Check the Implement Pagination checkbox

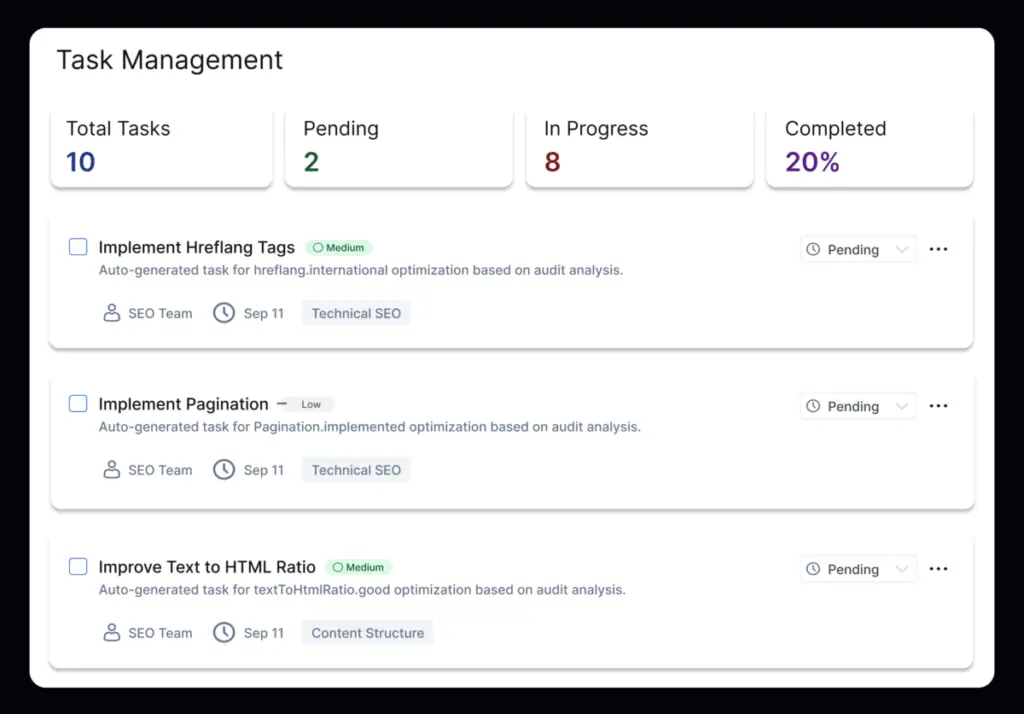[78, 403]
